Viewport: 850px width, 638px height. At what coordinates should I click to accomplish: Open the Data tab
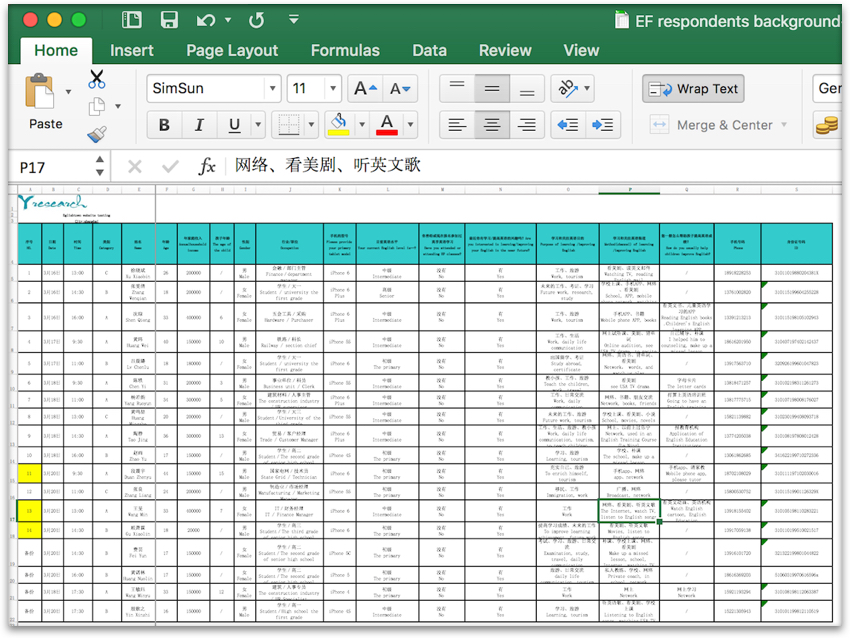tap(429, 50)
